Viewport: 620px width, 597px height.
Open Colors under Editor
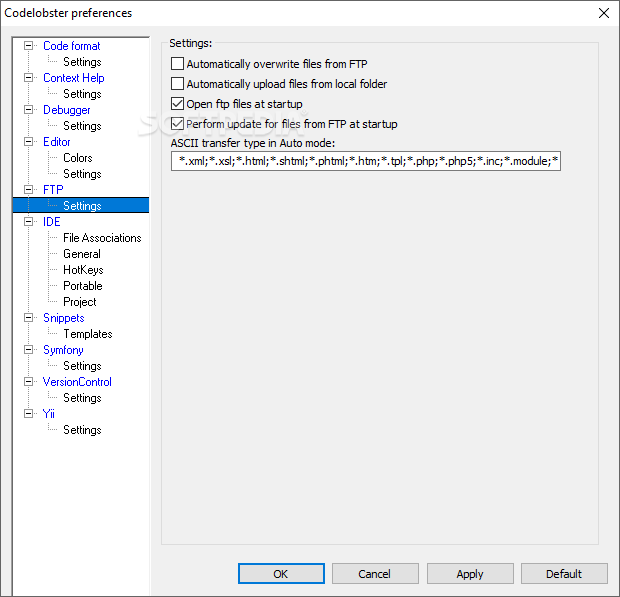click(78, 158)
